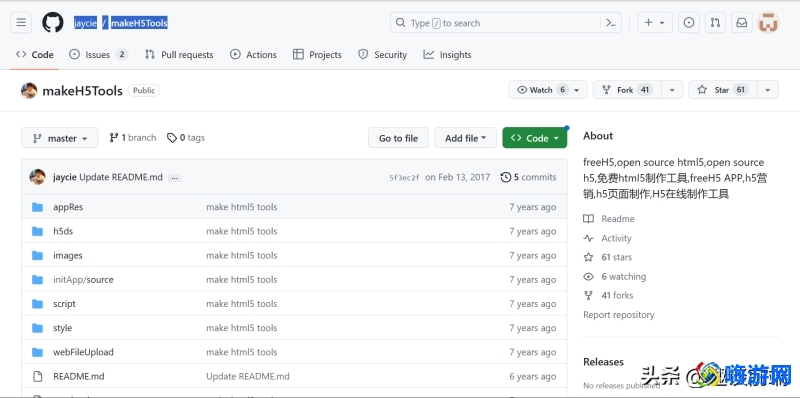Open the pull requests icon in header
Viewport: 800px width, 398px height.
click(x=715, y=22)
